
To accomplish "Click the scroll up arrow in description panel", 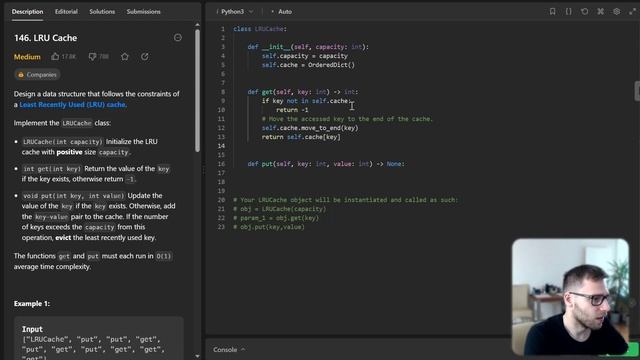I will tap(198, 24).
